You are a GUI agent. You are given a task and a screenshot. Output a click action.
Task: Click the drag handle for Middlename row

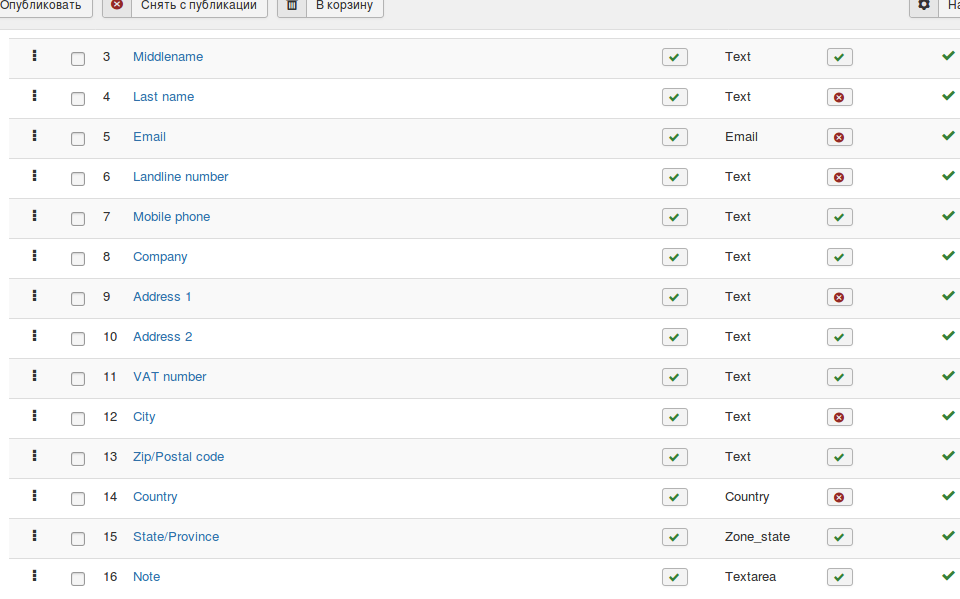pyautogui.click(x=35, y=56)
